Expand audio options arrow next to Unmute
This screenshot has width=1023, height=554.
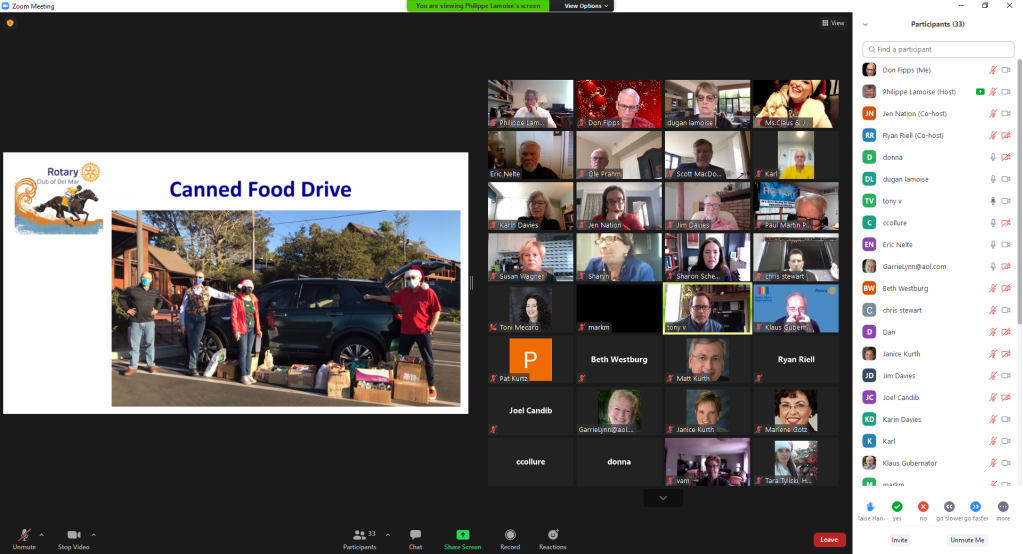click(x=43, y=534)
